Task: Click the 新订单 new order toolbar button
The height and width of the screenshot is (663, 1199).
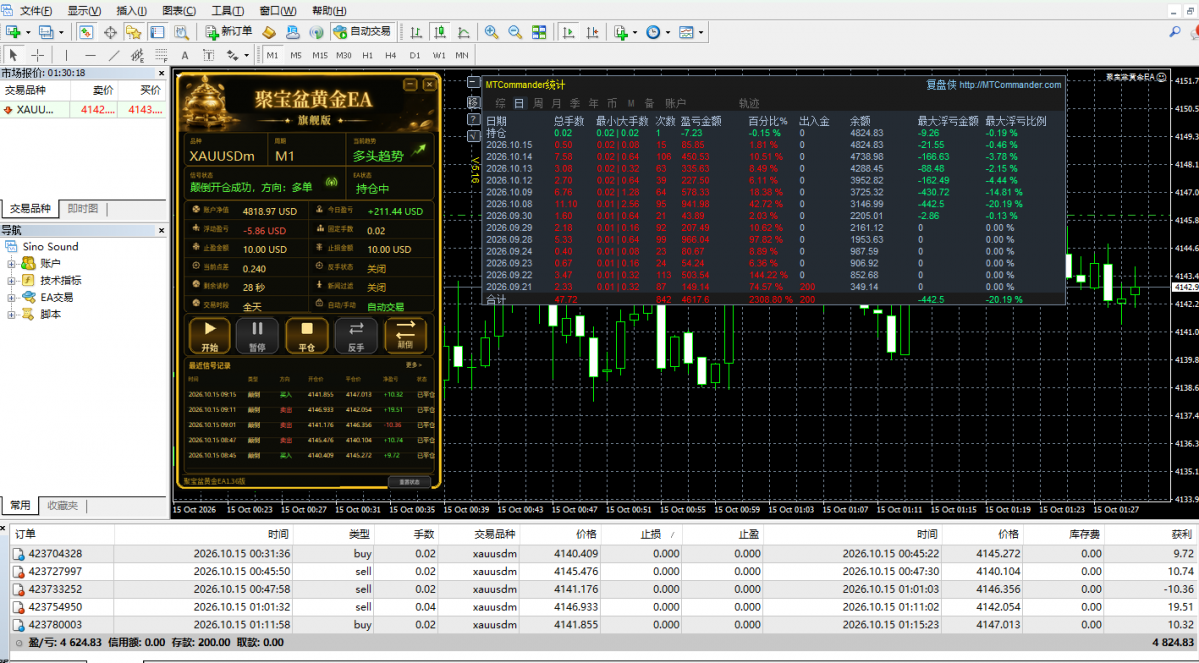Action: coord(229,32)
